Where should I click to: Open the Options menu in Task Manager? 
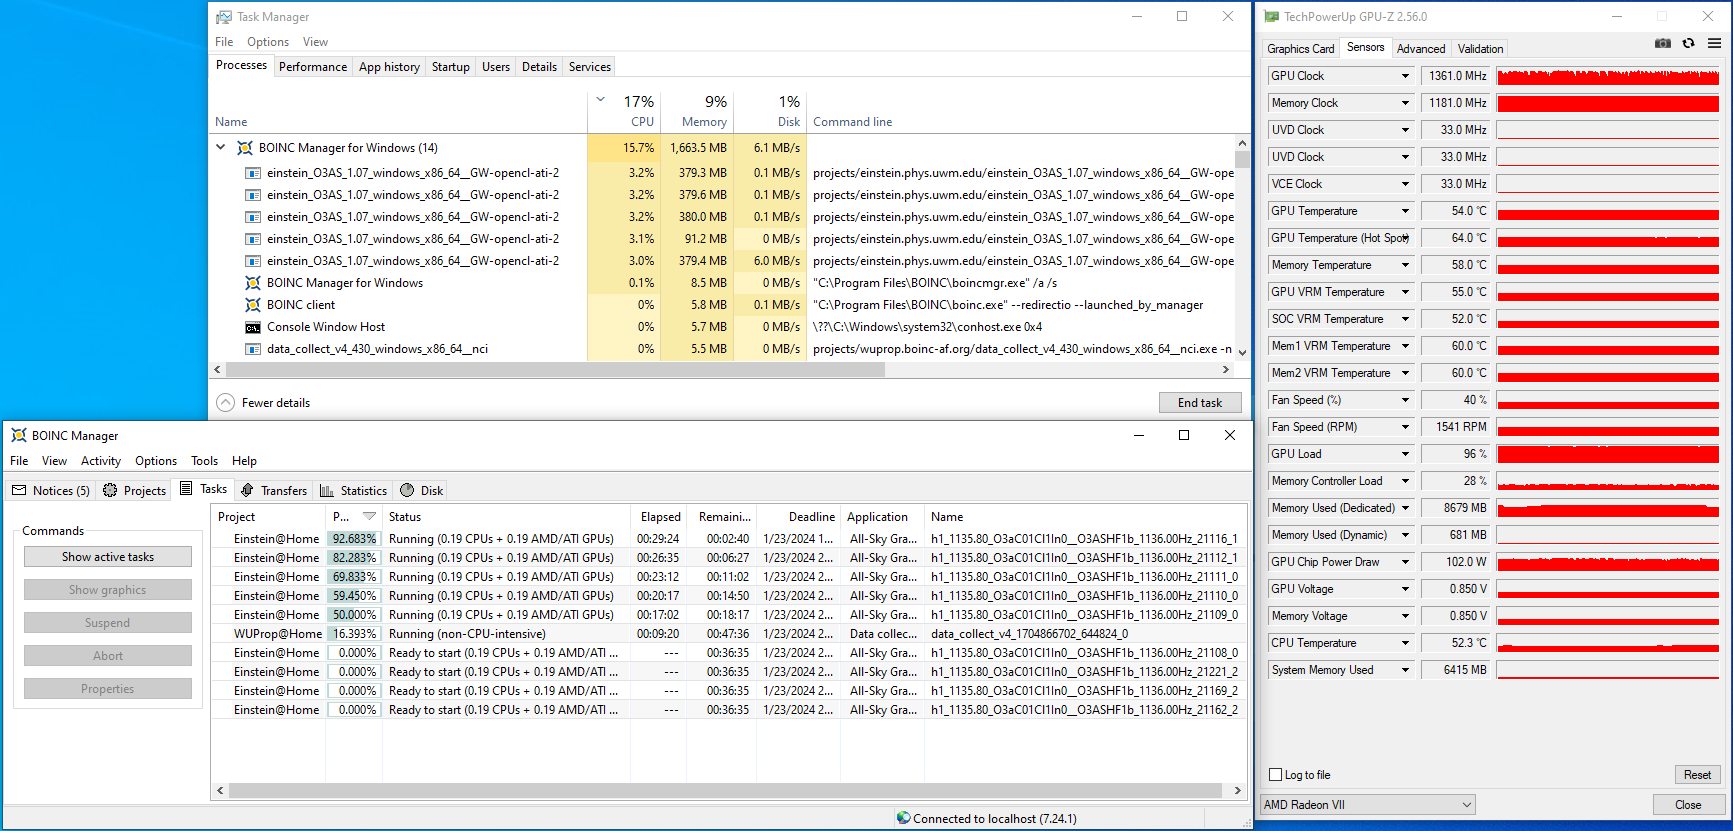[x=268, y=42]
